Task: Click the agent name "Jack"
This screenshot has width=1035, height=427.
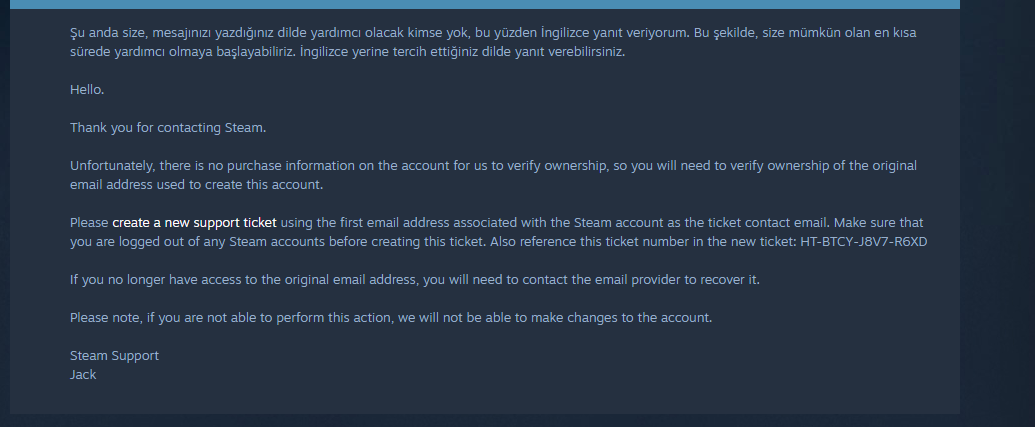Action: 83,375
